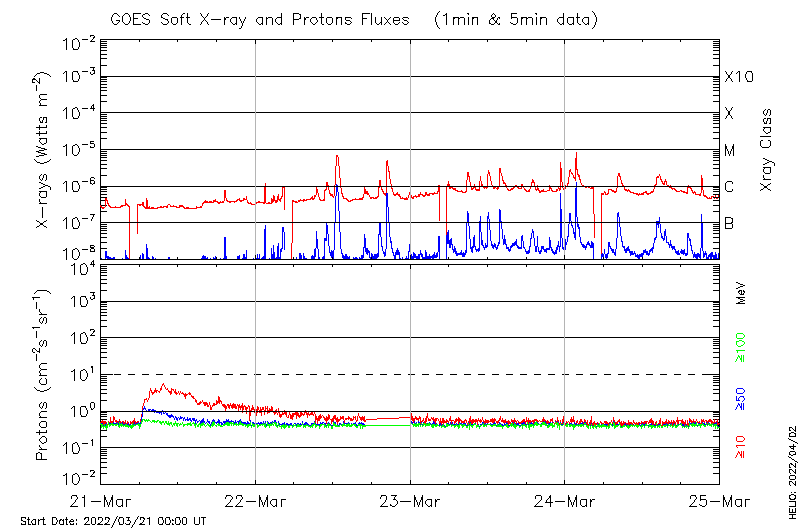This screenshot has height=530, width=800.
Task: Click the 23-Mar date label on the time axis
Action: (410, 501)
